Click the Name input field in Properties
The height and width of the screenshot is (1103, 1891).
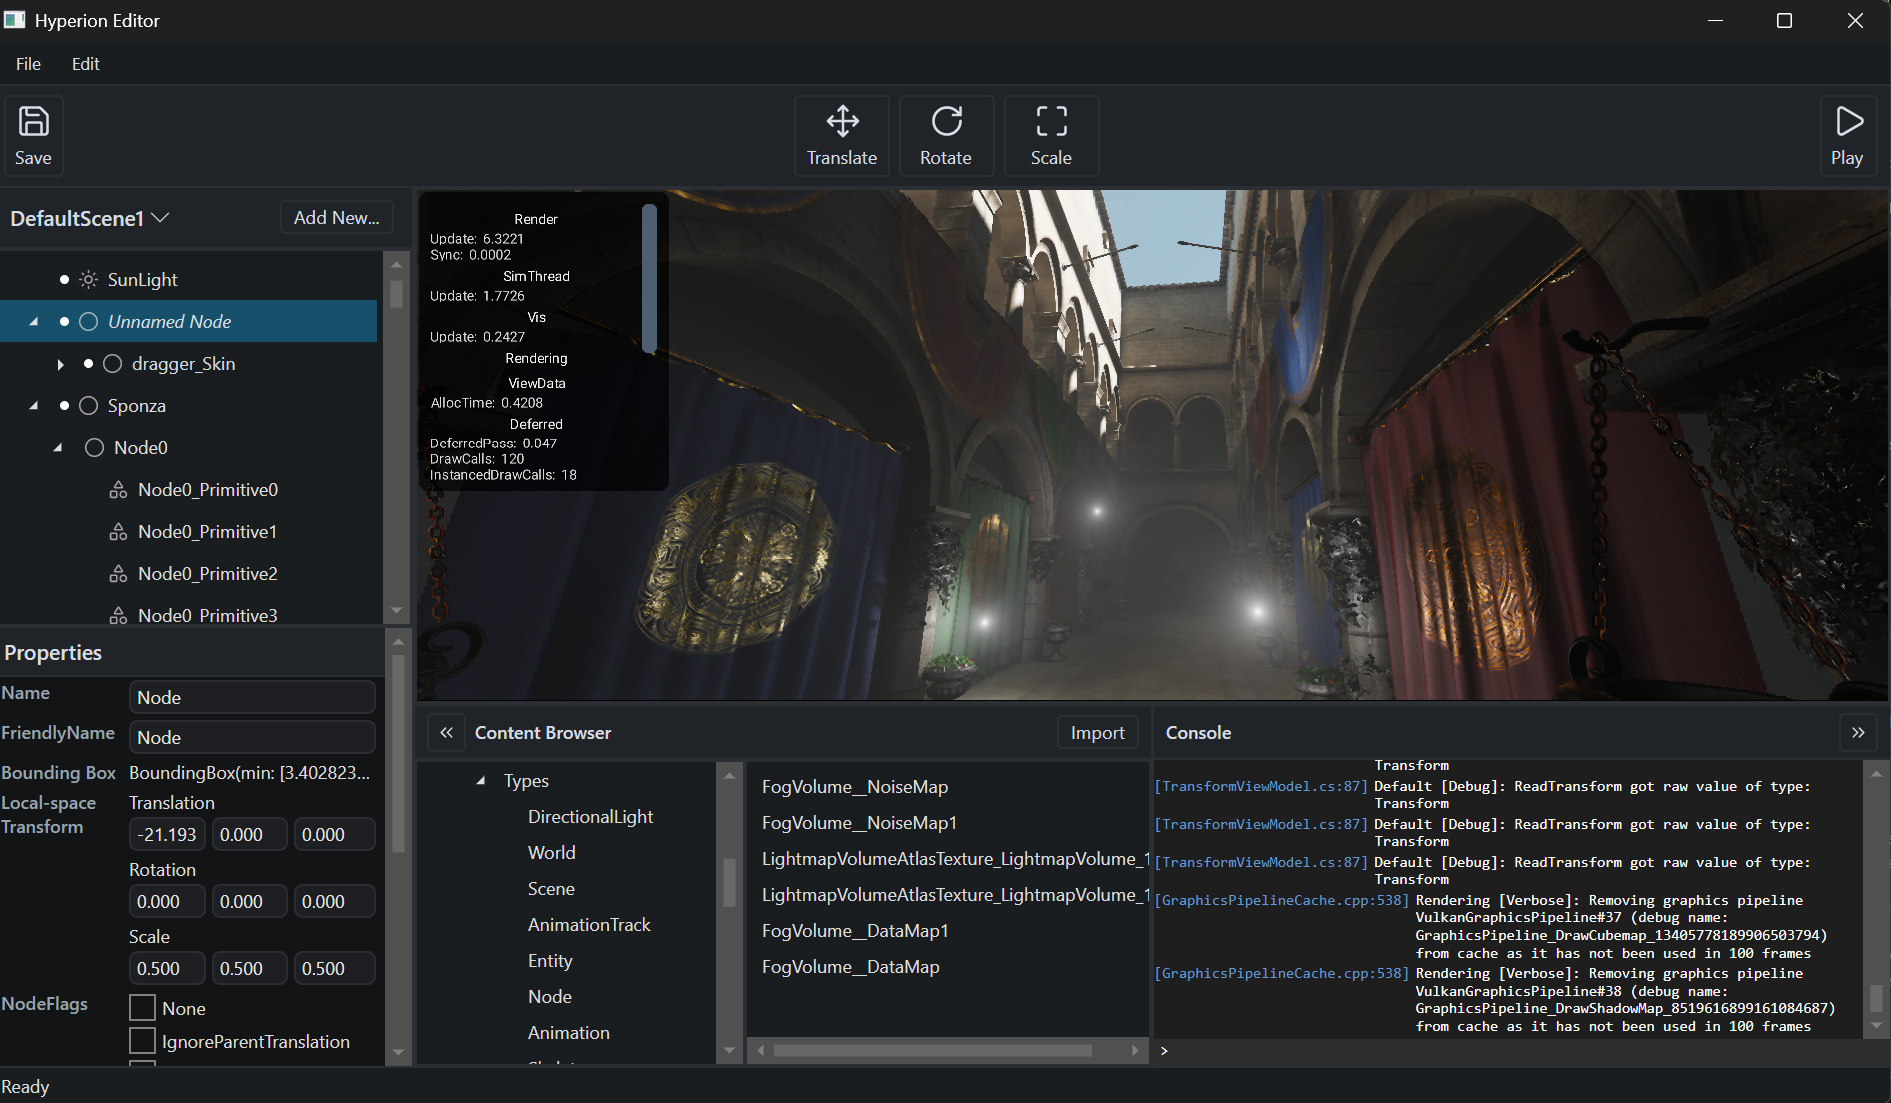252,697
